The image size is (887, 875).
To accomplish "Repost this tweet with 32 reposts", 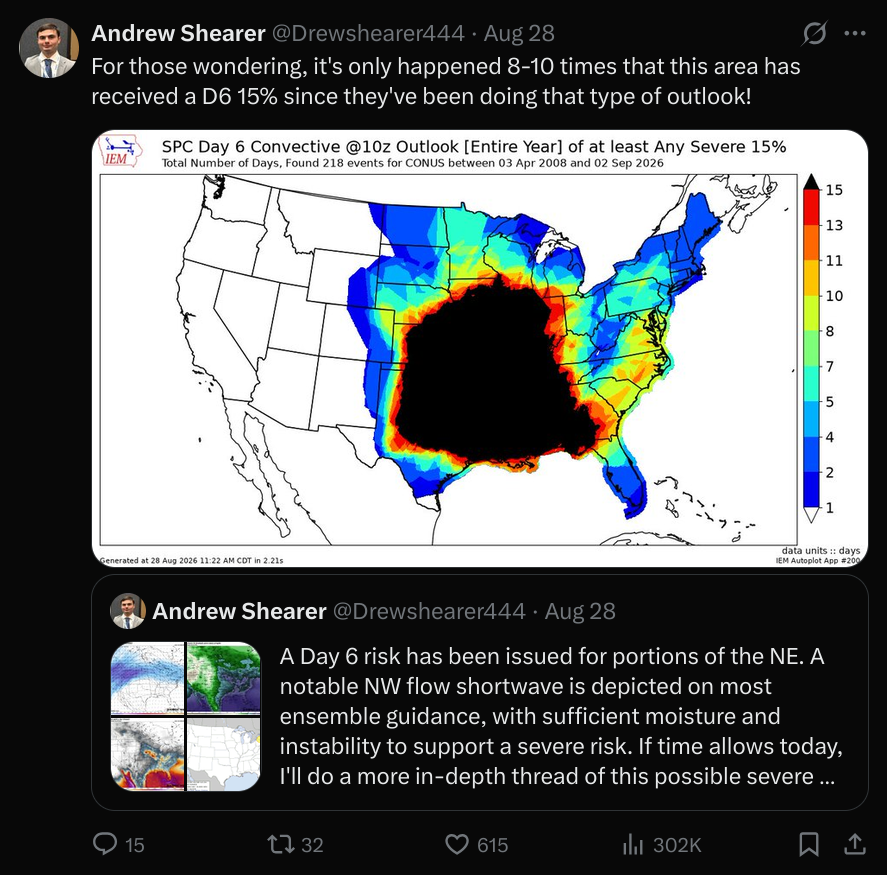I will [295, 844].
